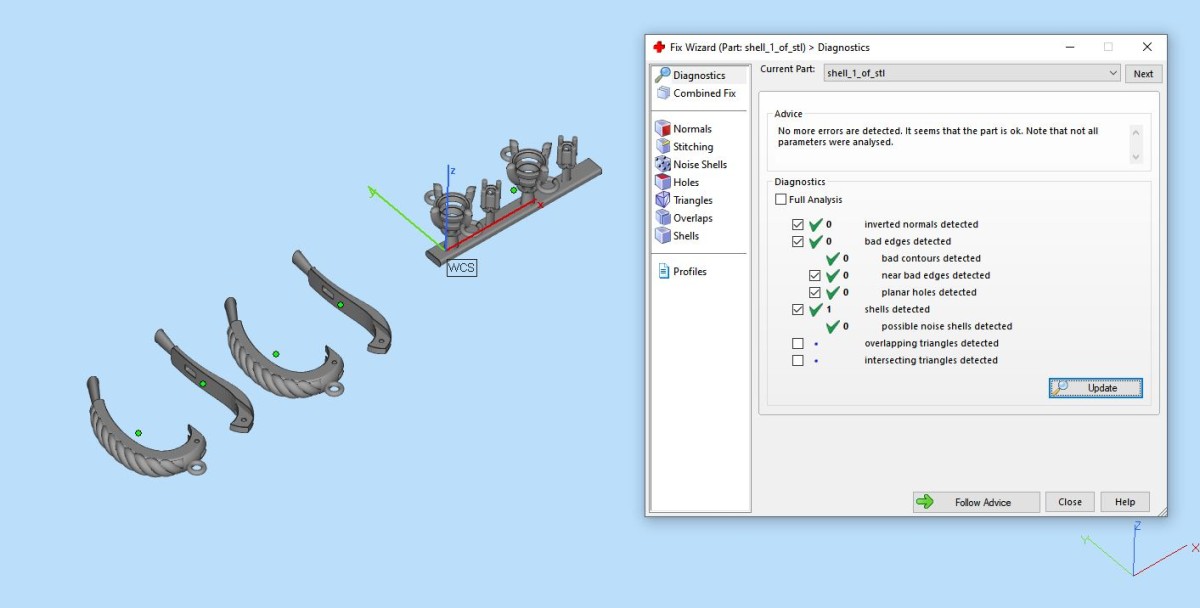Image resolution: width=1200 pixels, height=608 pixels.
Task: Select the Overlaps icon
Action: coord(662,218)
